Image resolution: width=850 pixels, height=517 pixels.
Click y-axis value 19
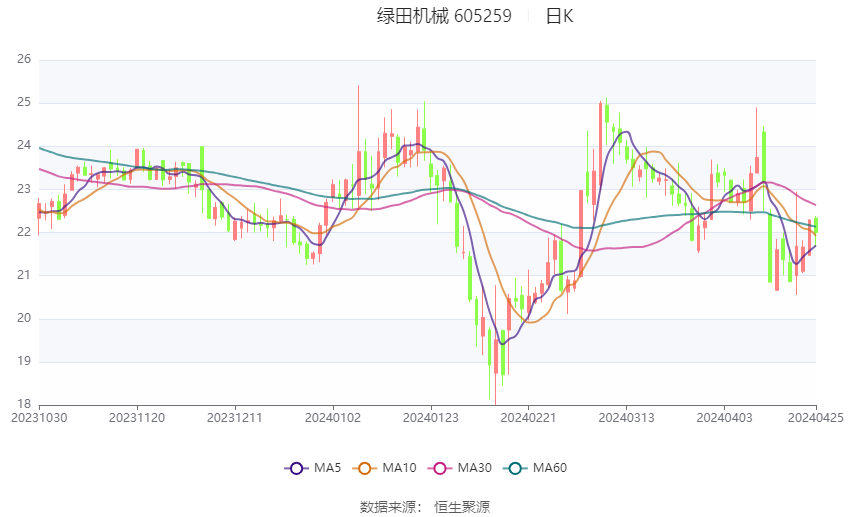click(24, 361)
